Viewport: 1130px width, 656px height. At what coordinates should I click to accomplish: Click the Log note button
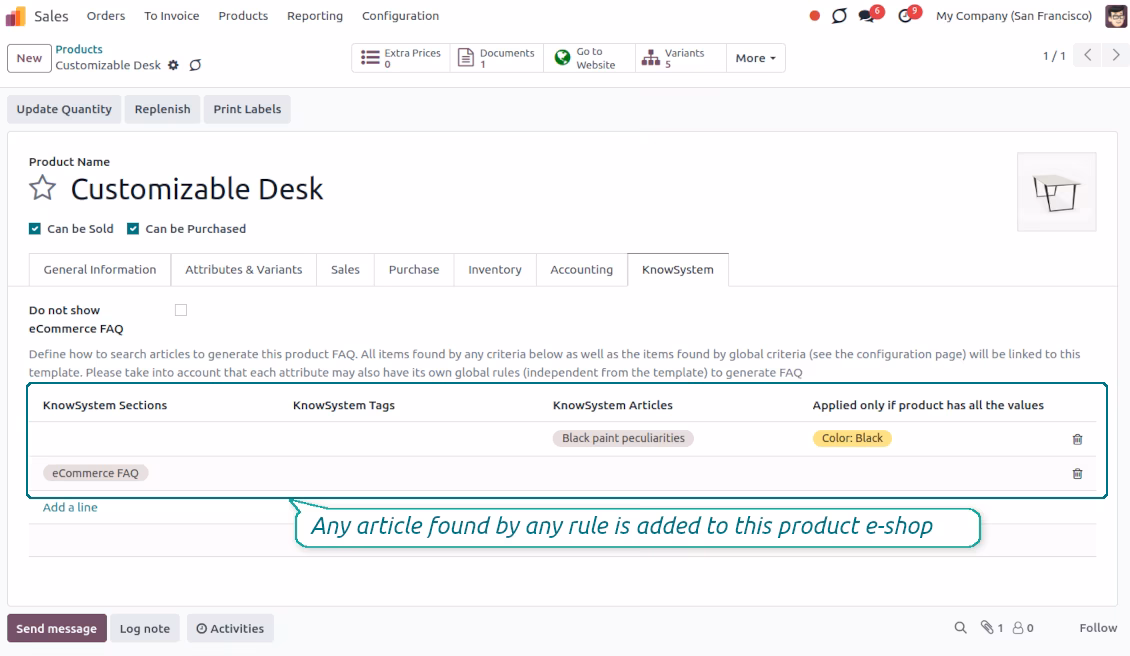(145, 628)
